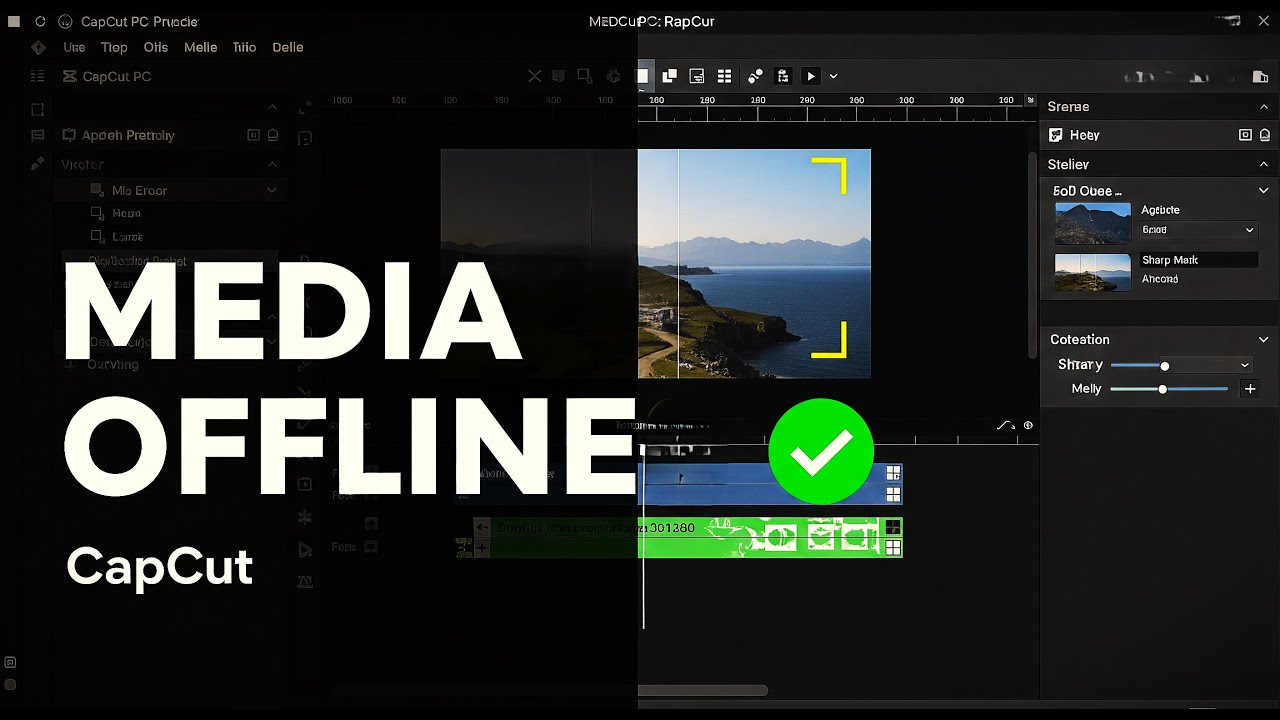Image resolution: width=1280 pixels, height=720 pixels.
Task: Collapse the Steliev panel section
Action: [x=1263, y=164]
